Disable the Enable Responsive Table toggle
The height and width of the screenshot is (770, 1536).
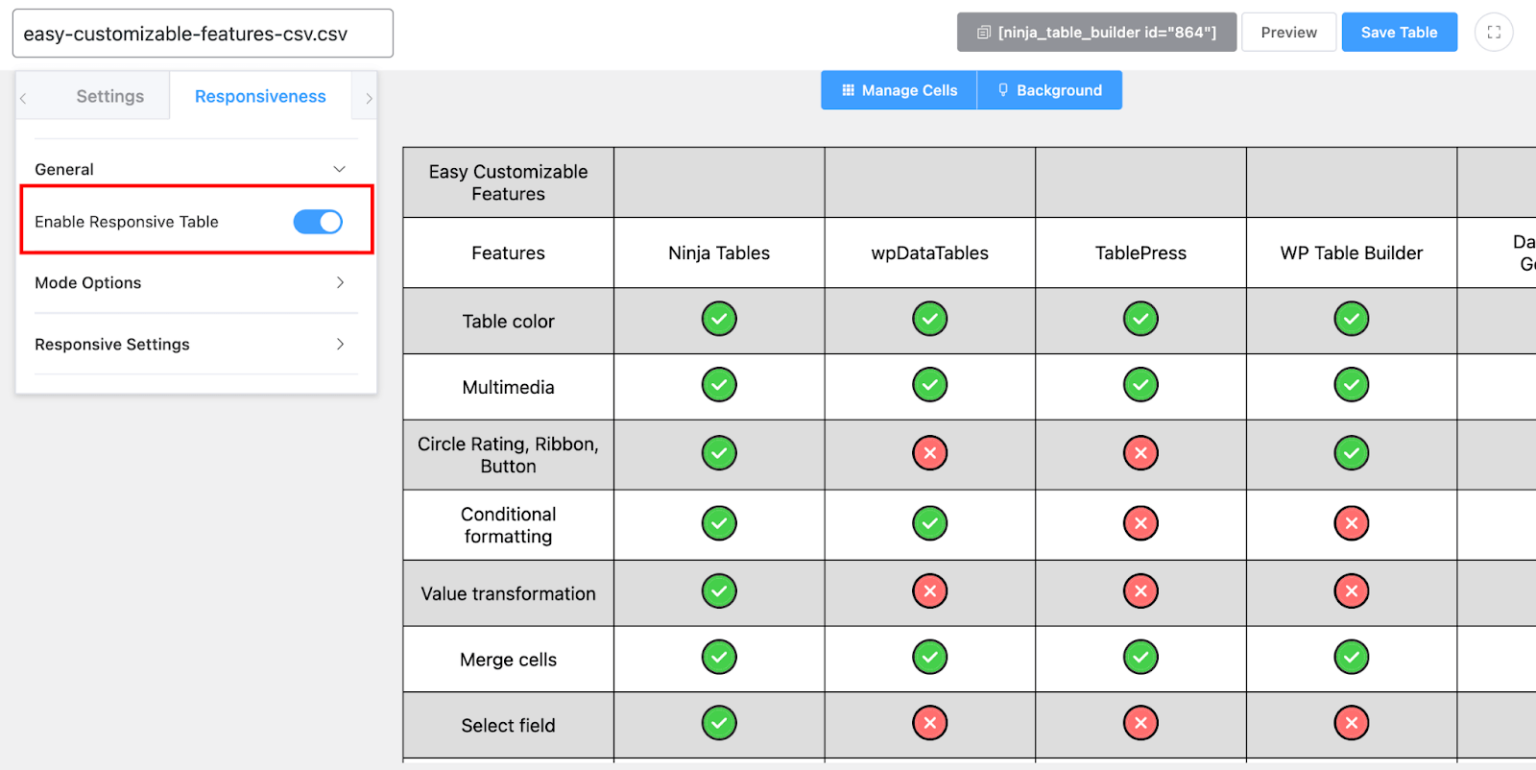pyautogui.click(x=318, y=221)
